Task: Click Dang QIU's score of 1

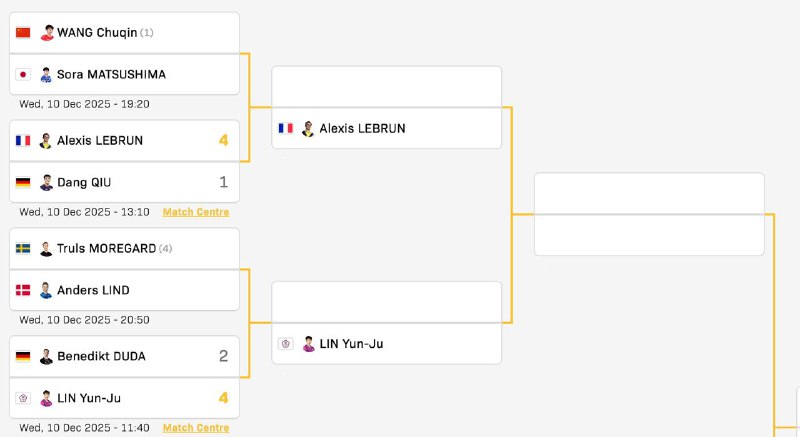Action: click(x=223, y=183)
